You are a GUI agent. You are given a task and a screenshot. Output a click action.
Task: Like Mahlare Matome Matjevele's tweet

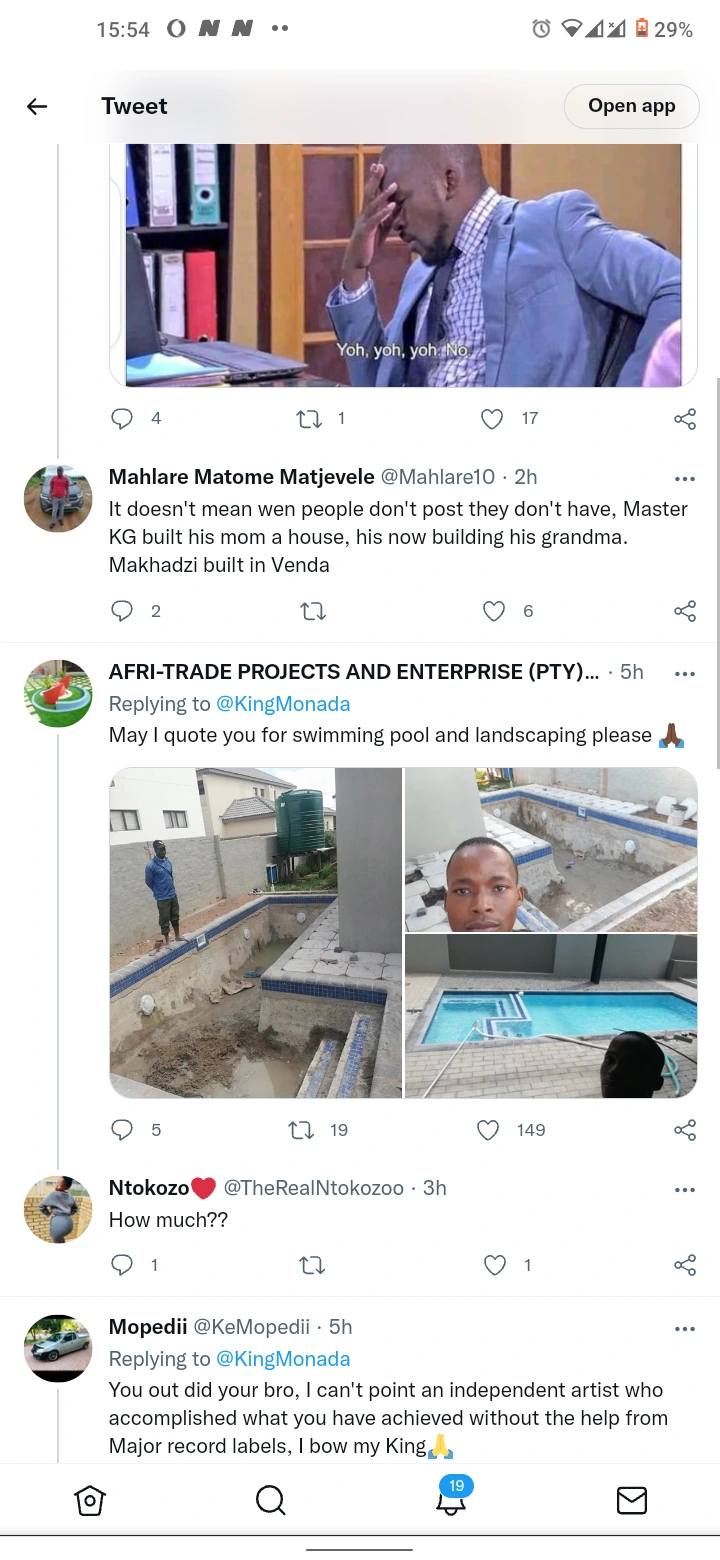(x=494, y=611)
